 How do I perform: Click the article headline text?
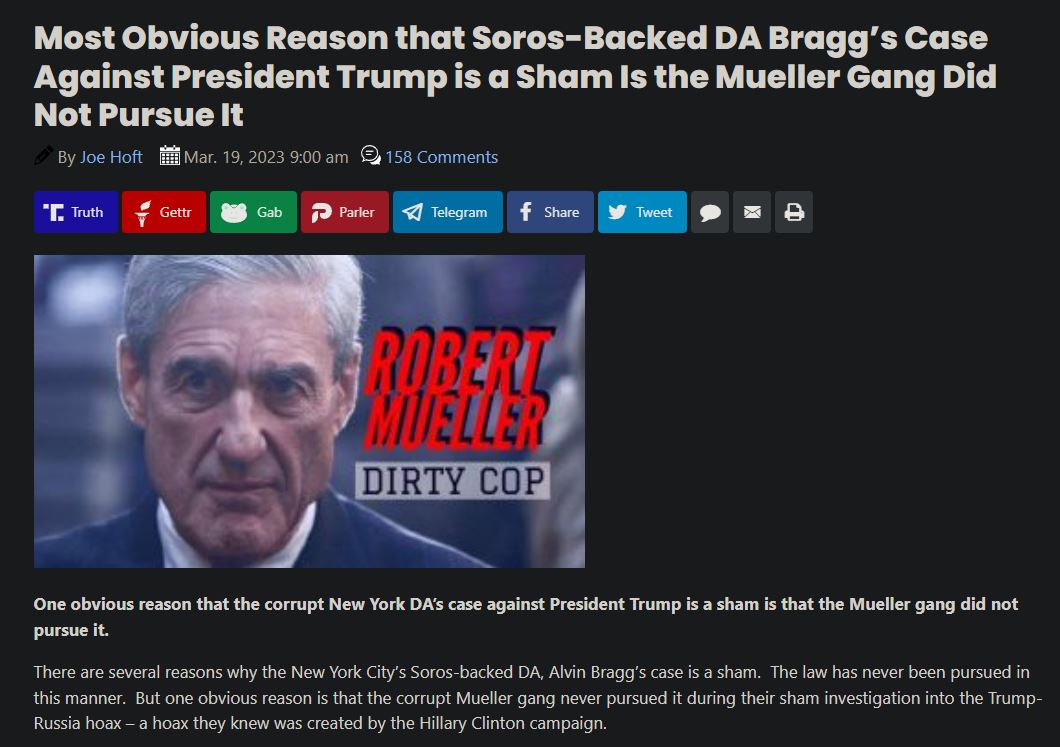[515, 76]
